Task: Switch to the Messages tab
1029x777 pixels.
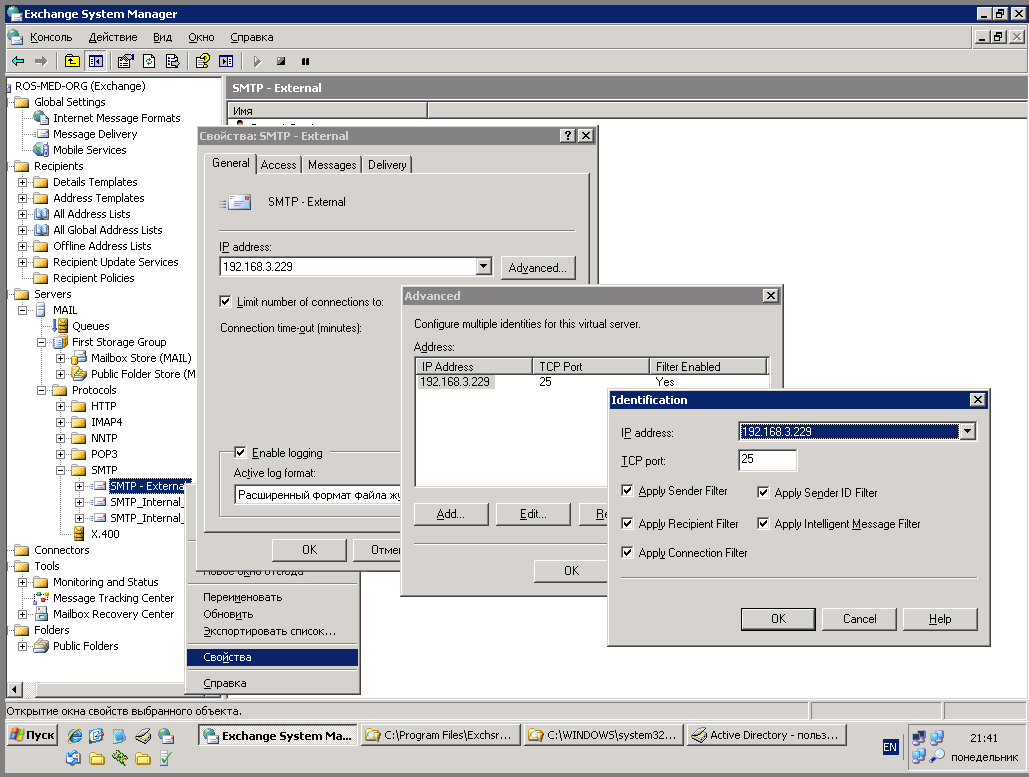Action: point(332,165)
